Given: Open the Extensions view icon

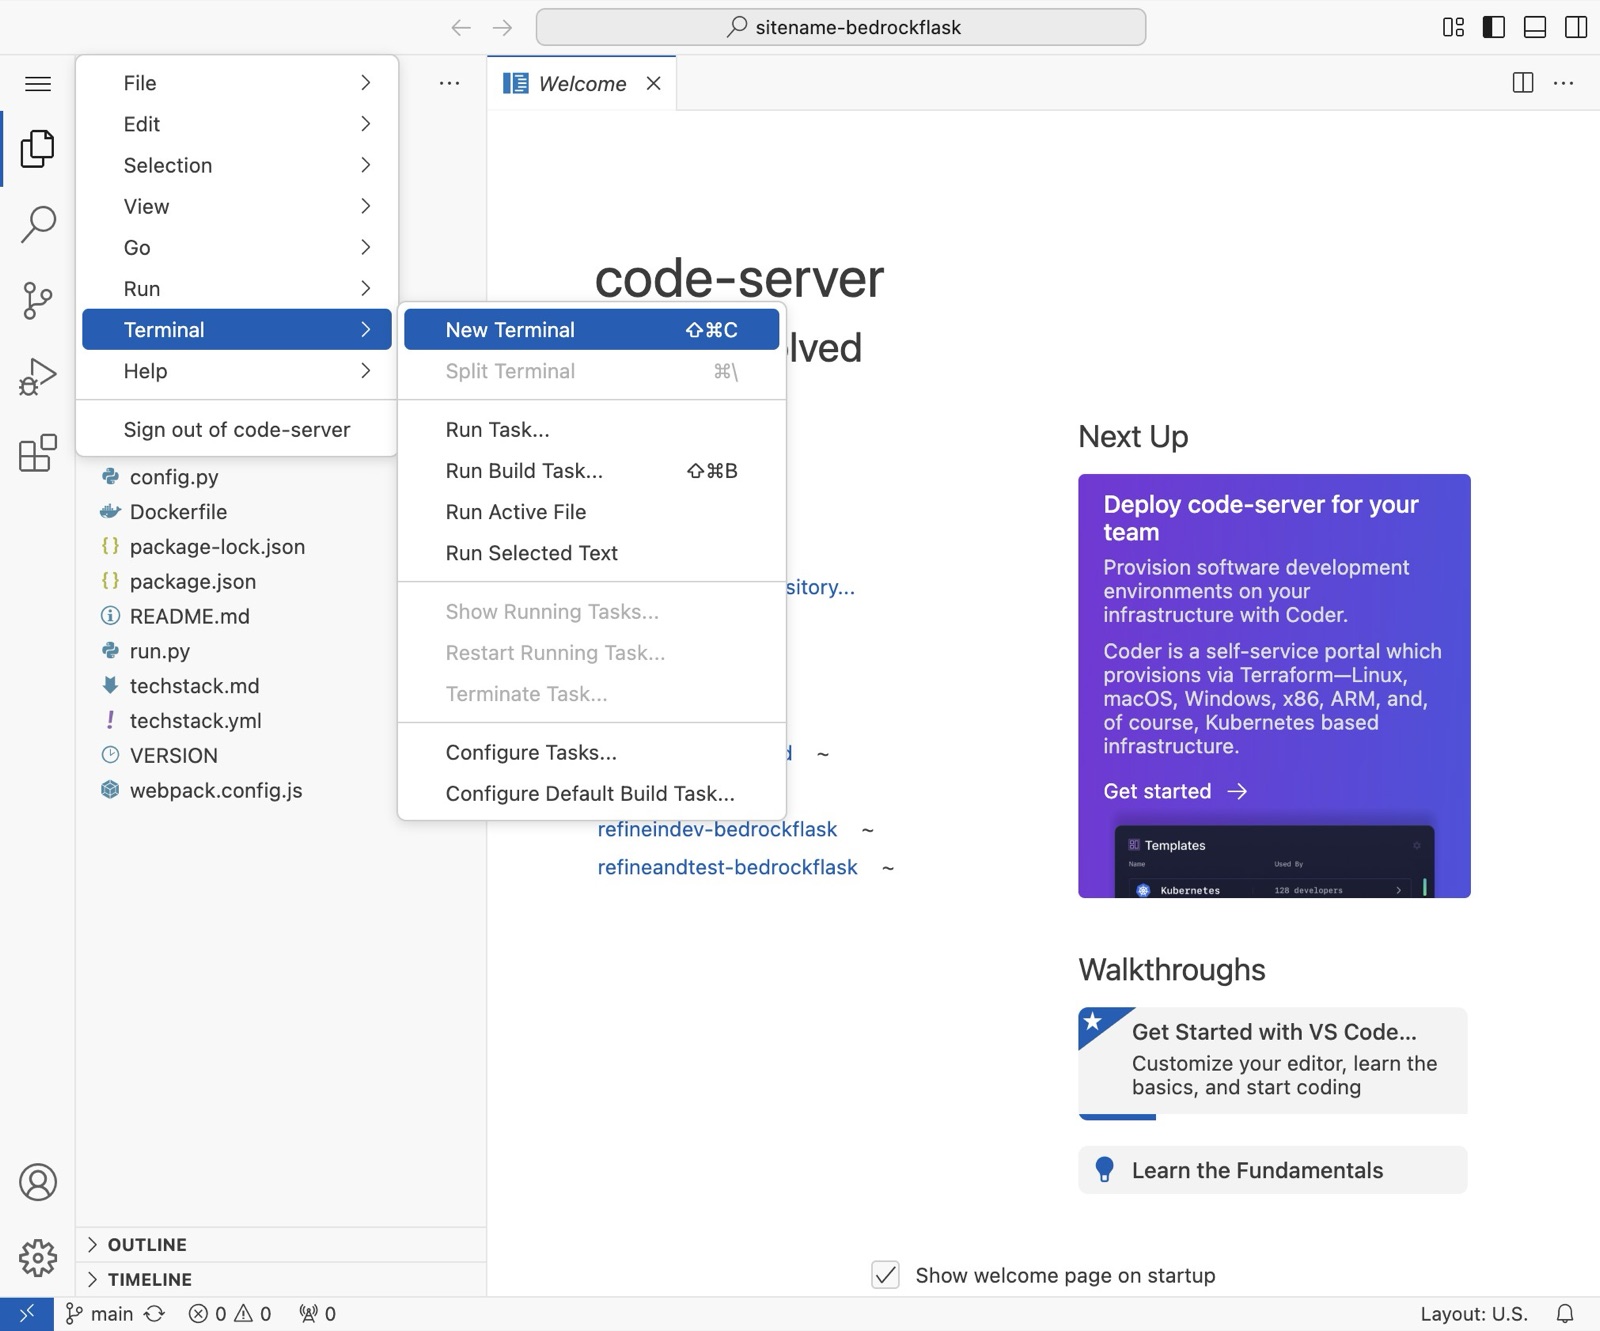Looking at the screenshot, I should coord(38,453).
